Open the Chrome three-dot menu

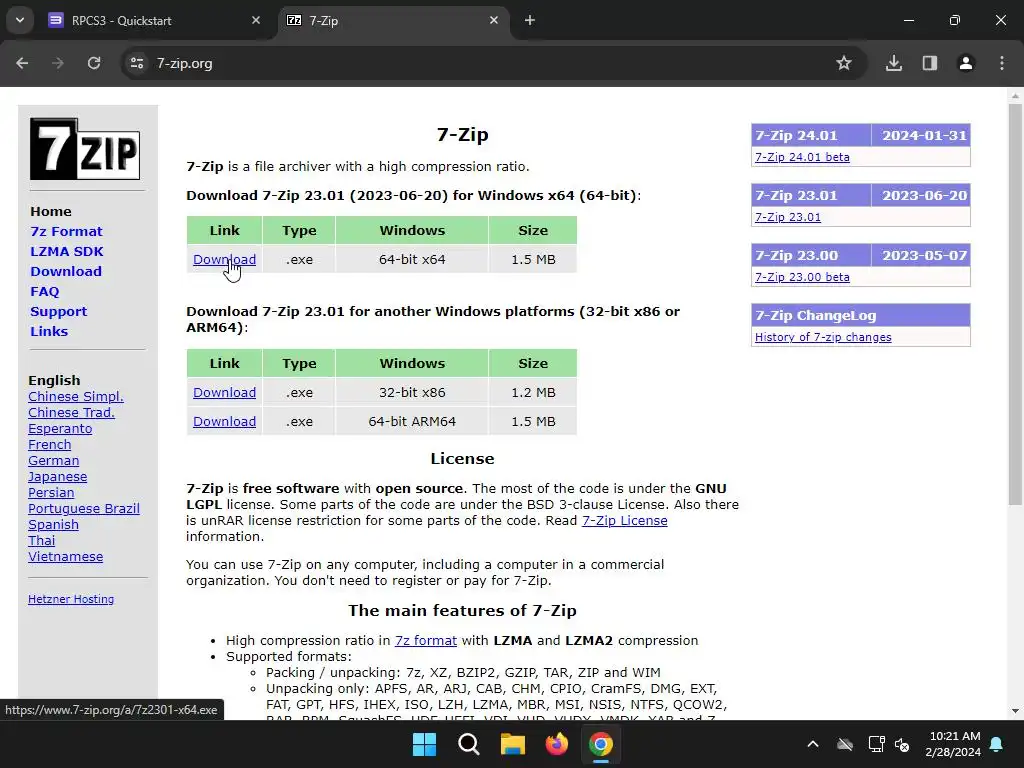tap(1002, 63)
